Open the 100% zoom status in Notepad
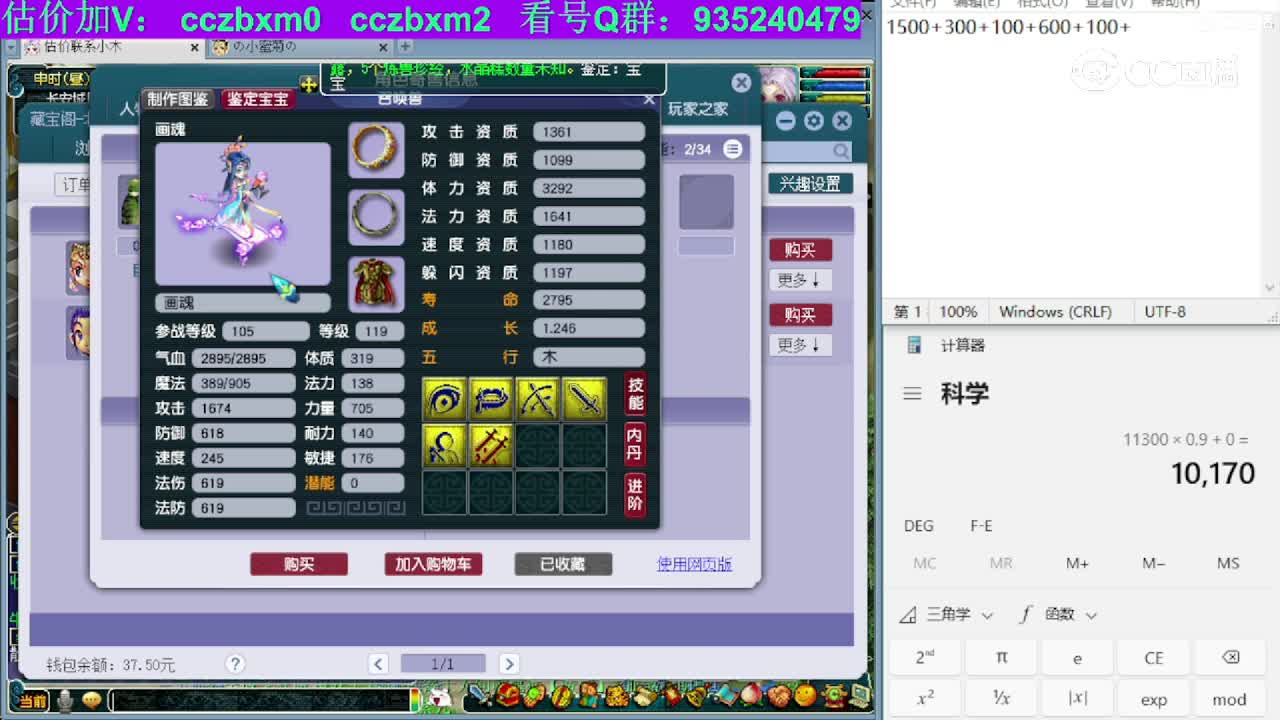This screenshot has width=1280, height=720. point(958,312)
